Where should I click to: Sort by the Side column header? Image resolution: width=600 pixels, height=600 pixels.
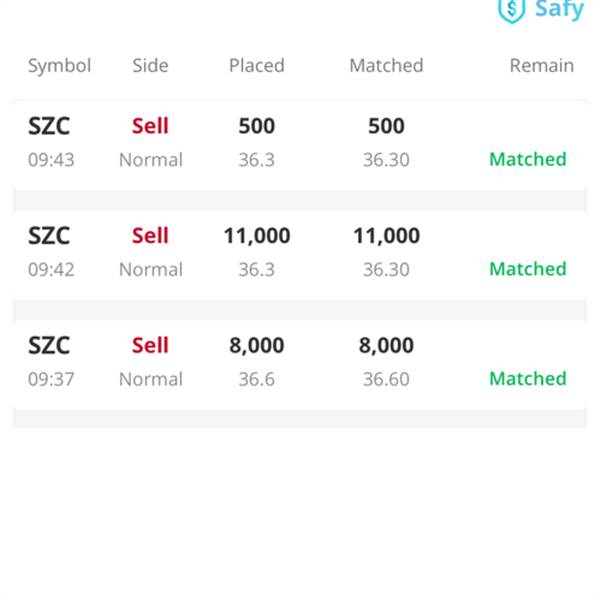click(x=150, y=65)
